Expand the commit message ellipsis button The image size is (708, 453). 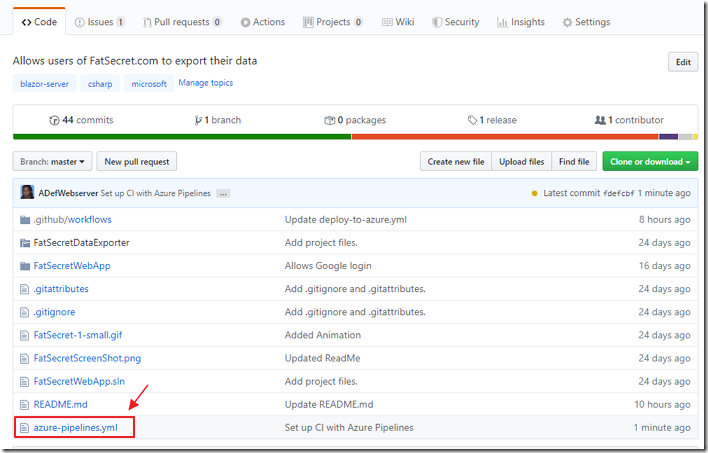[x=223, y=194]
